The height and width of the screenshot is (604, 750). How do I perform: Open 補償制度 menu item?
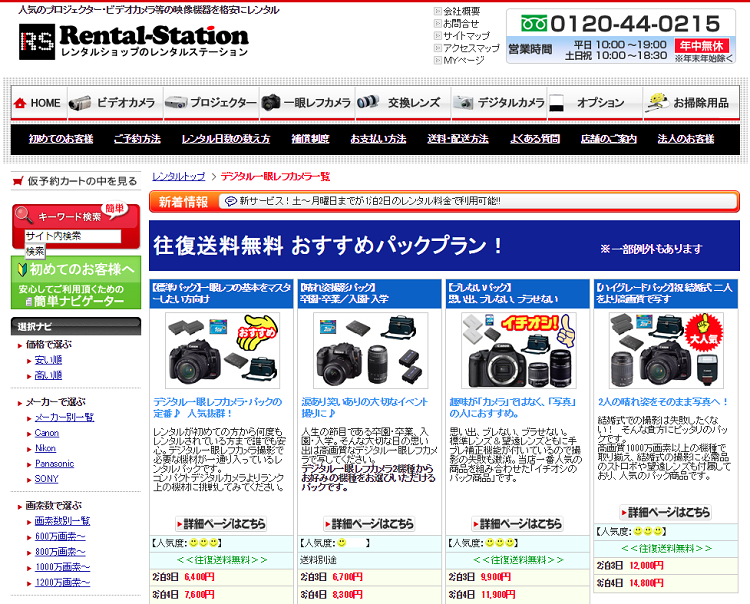pos(310,139)
